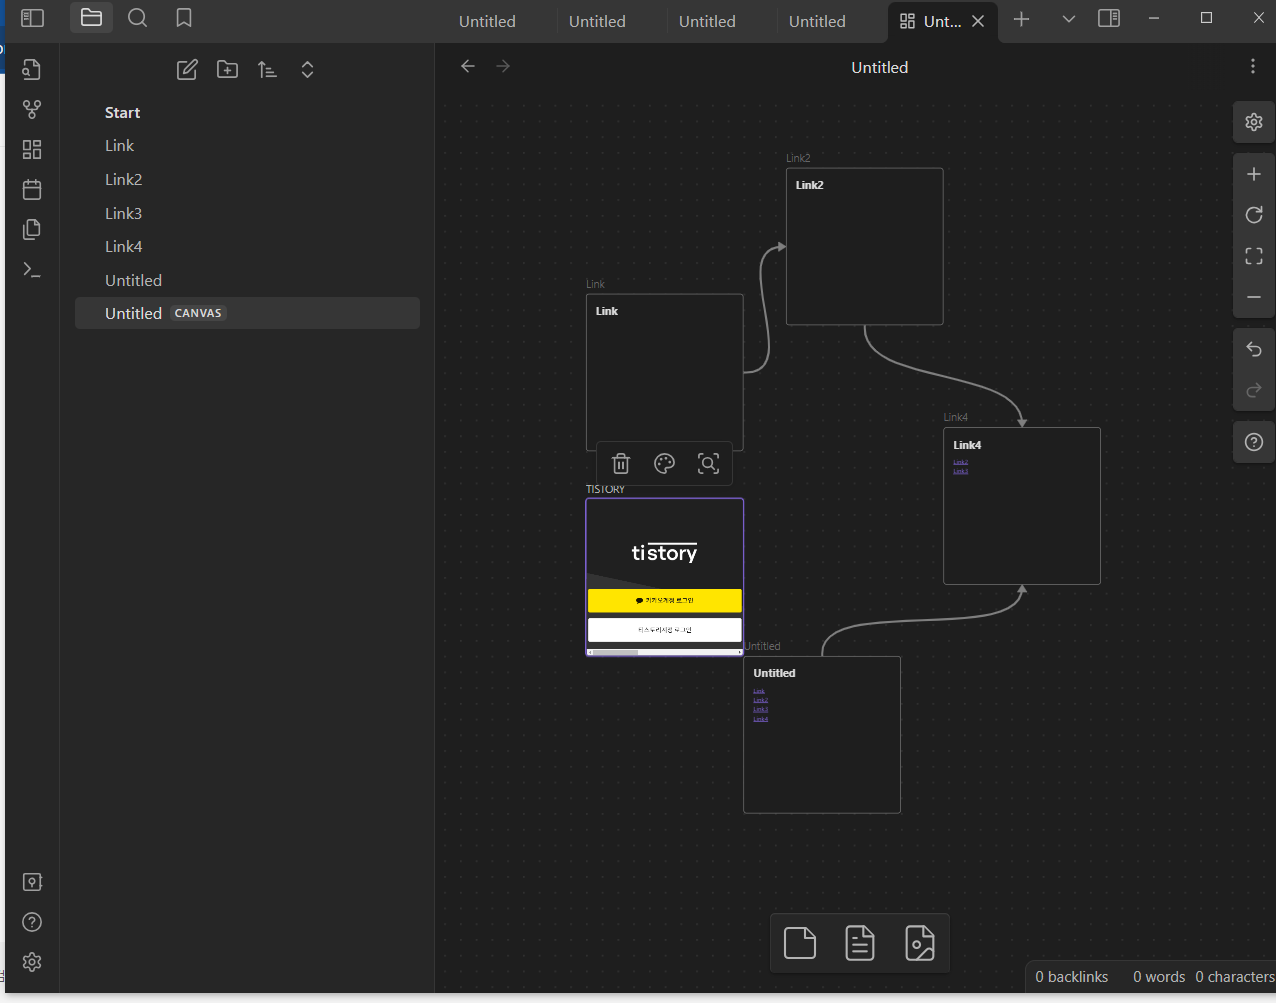
Task: Select the Link2 canvas card
Action: coord(865,246)
